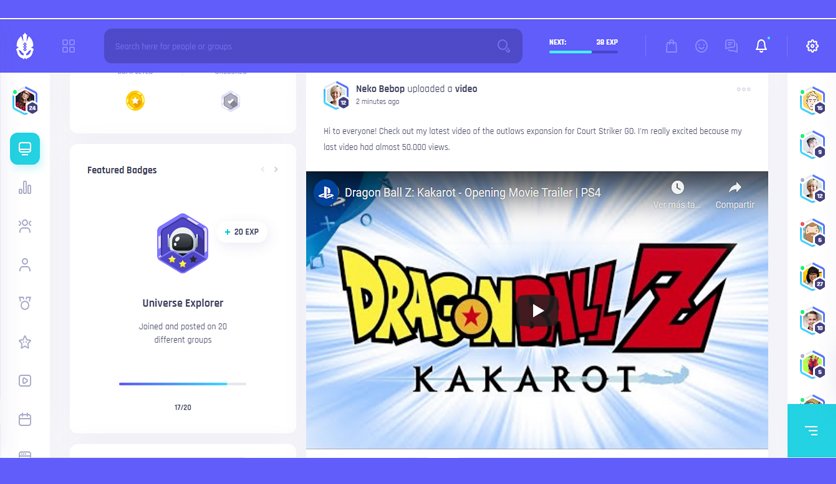Open your level 24 profile avatar

click(25, 101)
